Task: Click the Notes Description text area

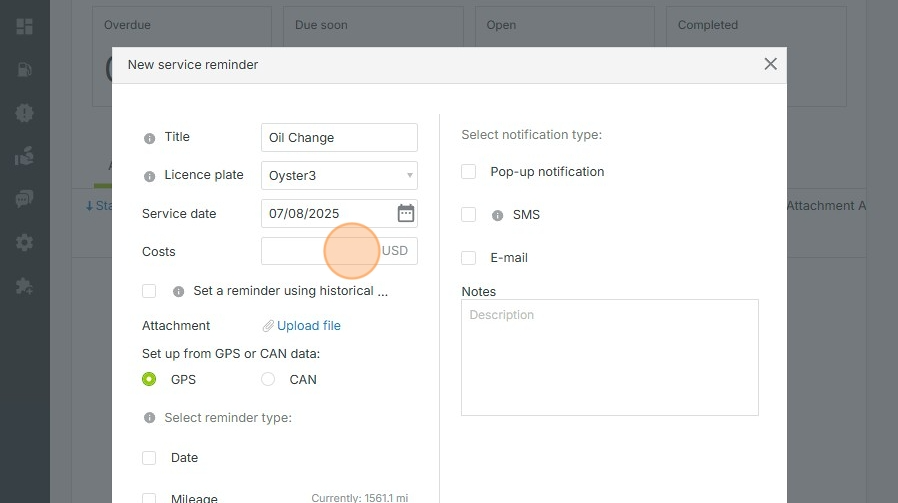Action: (x=610, y=357)
